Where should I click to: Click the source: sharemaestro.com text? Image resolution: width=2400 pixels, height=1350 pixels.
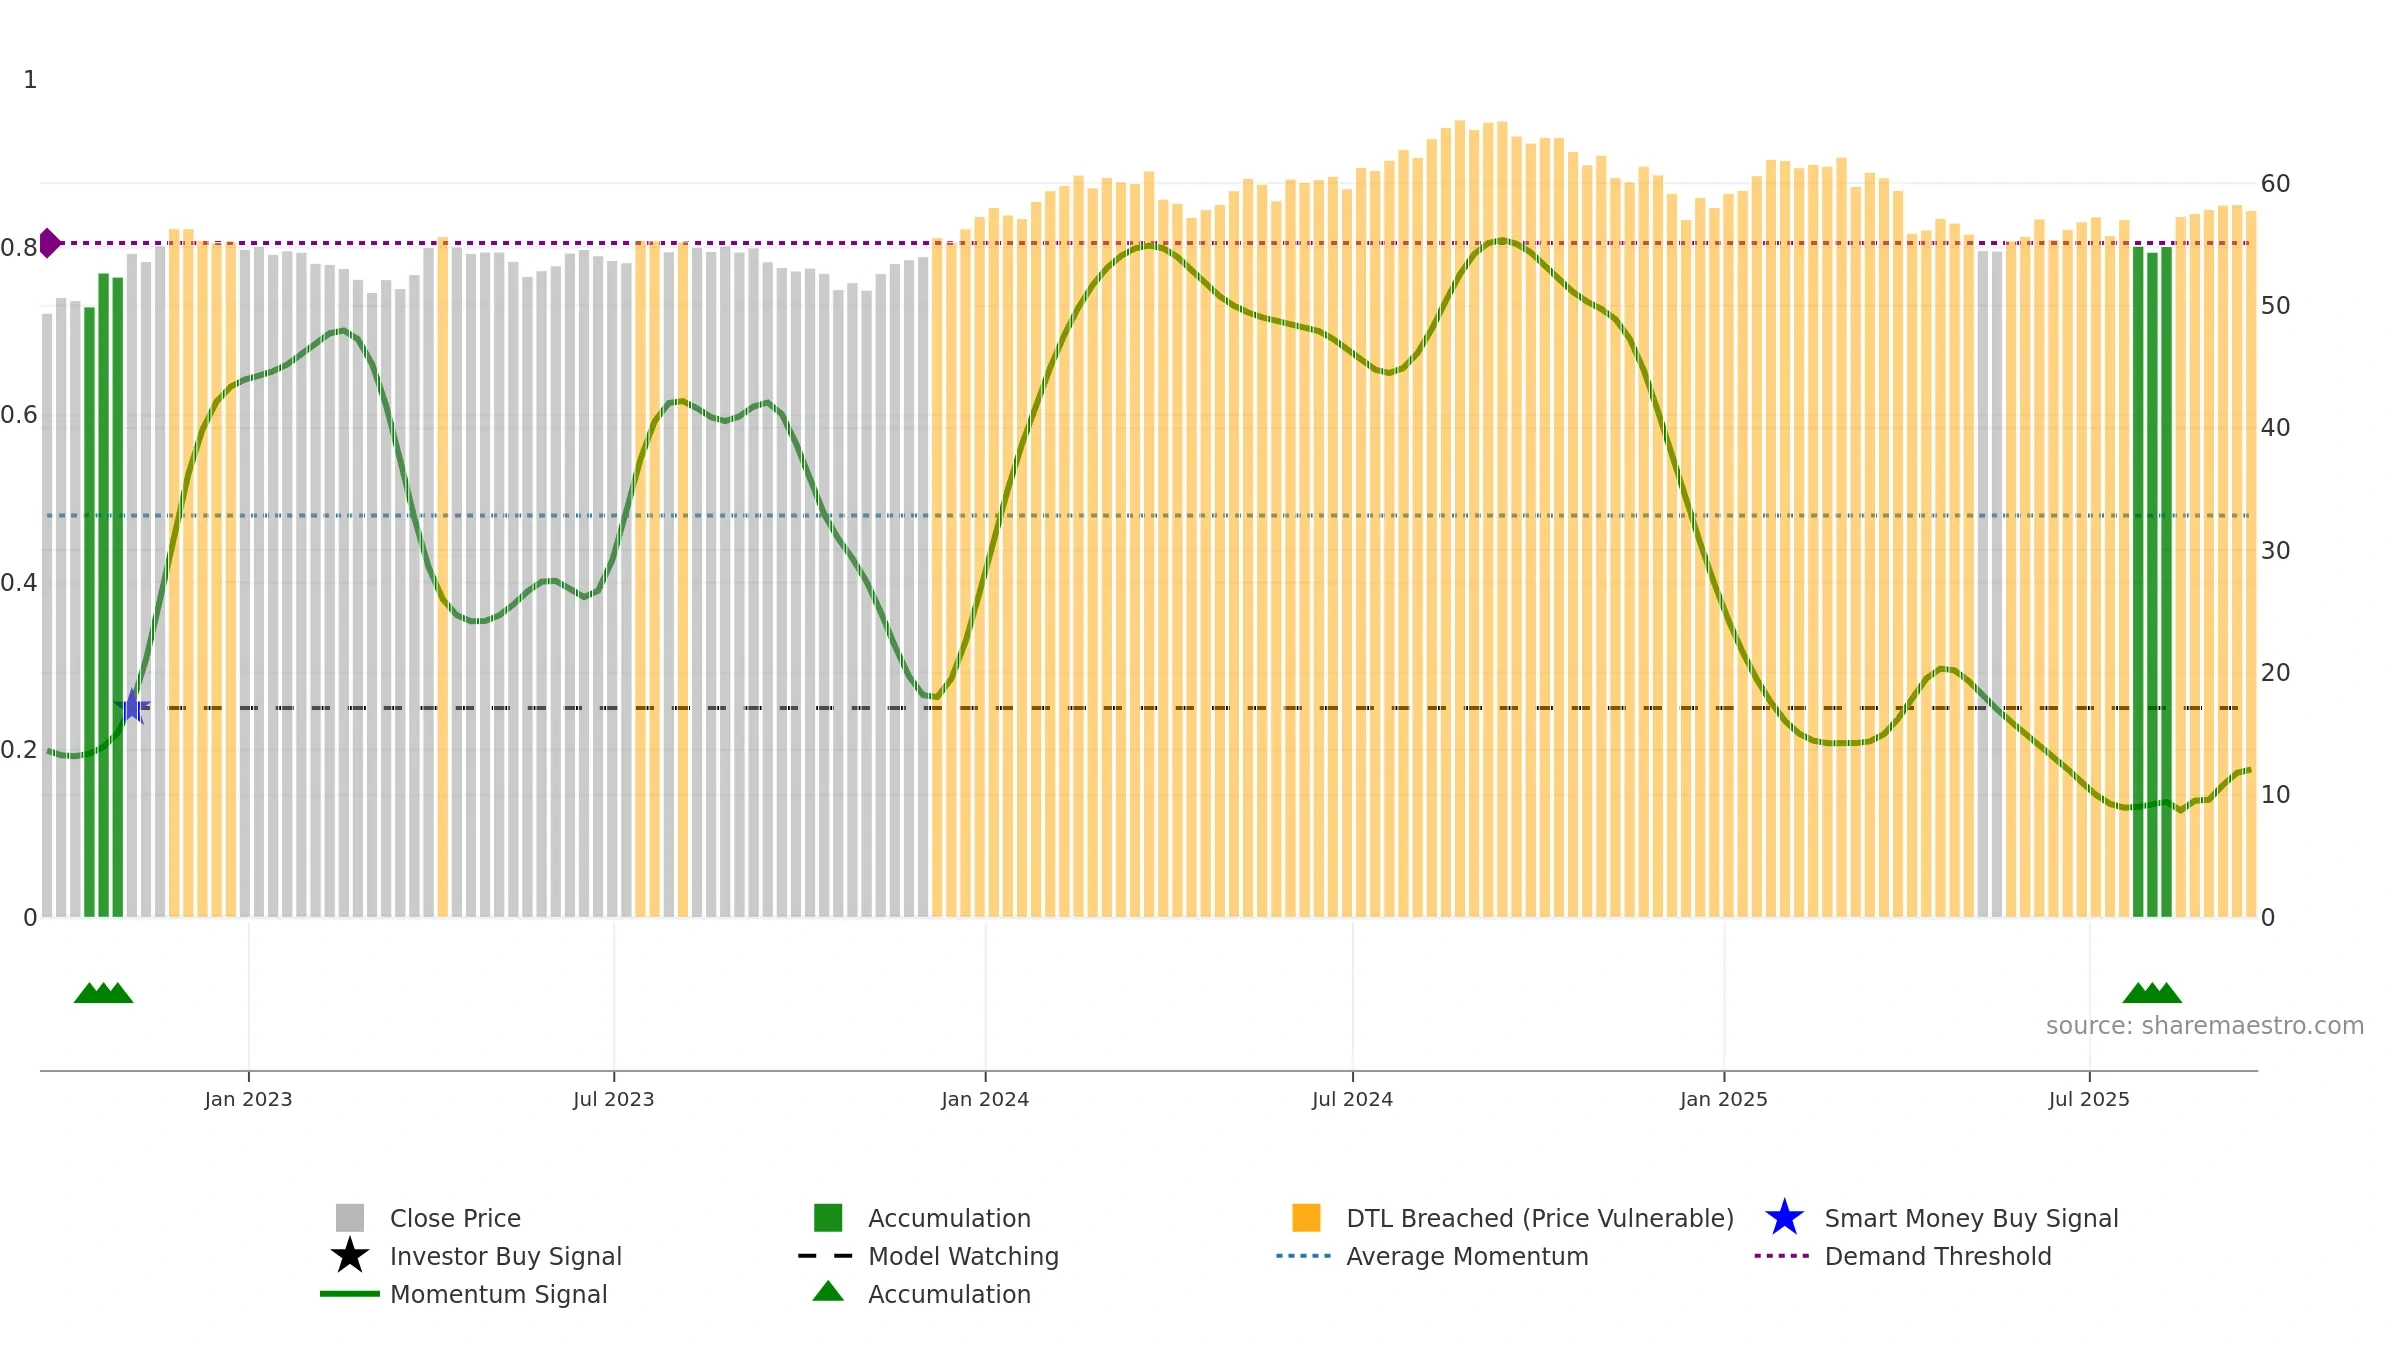2205,1026
